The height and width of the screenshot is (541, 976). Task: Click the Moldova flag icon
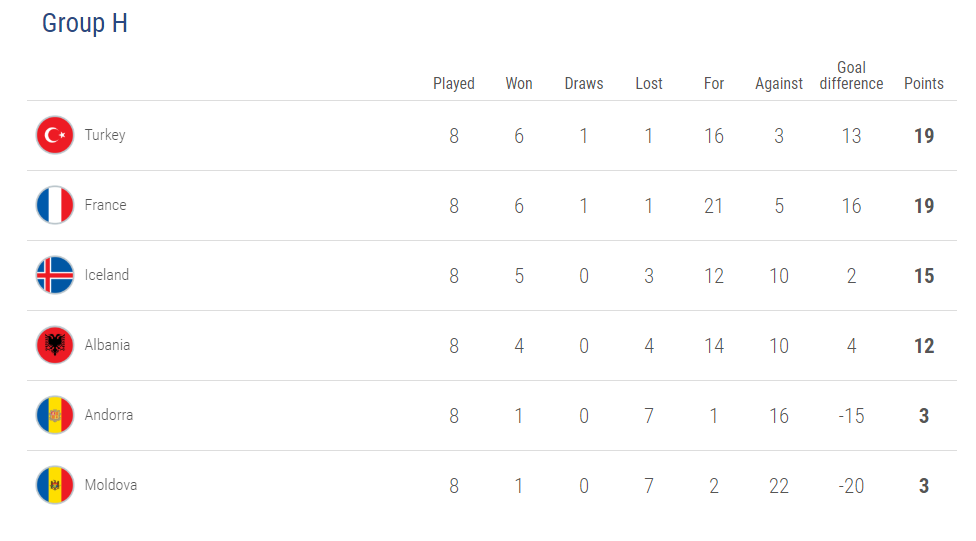point(55,485)
